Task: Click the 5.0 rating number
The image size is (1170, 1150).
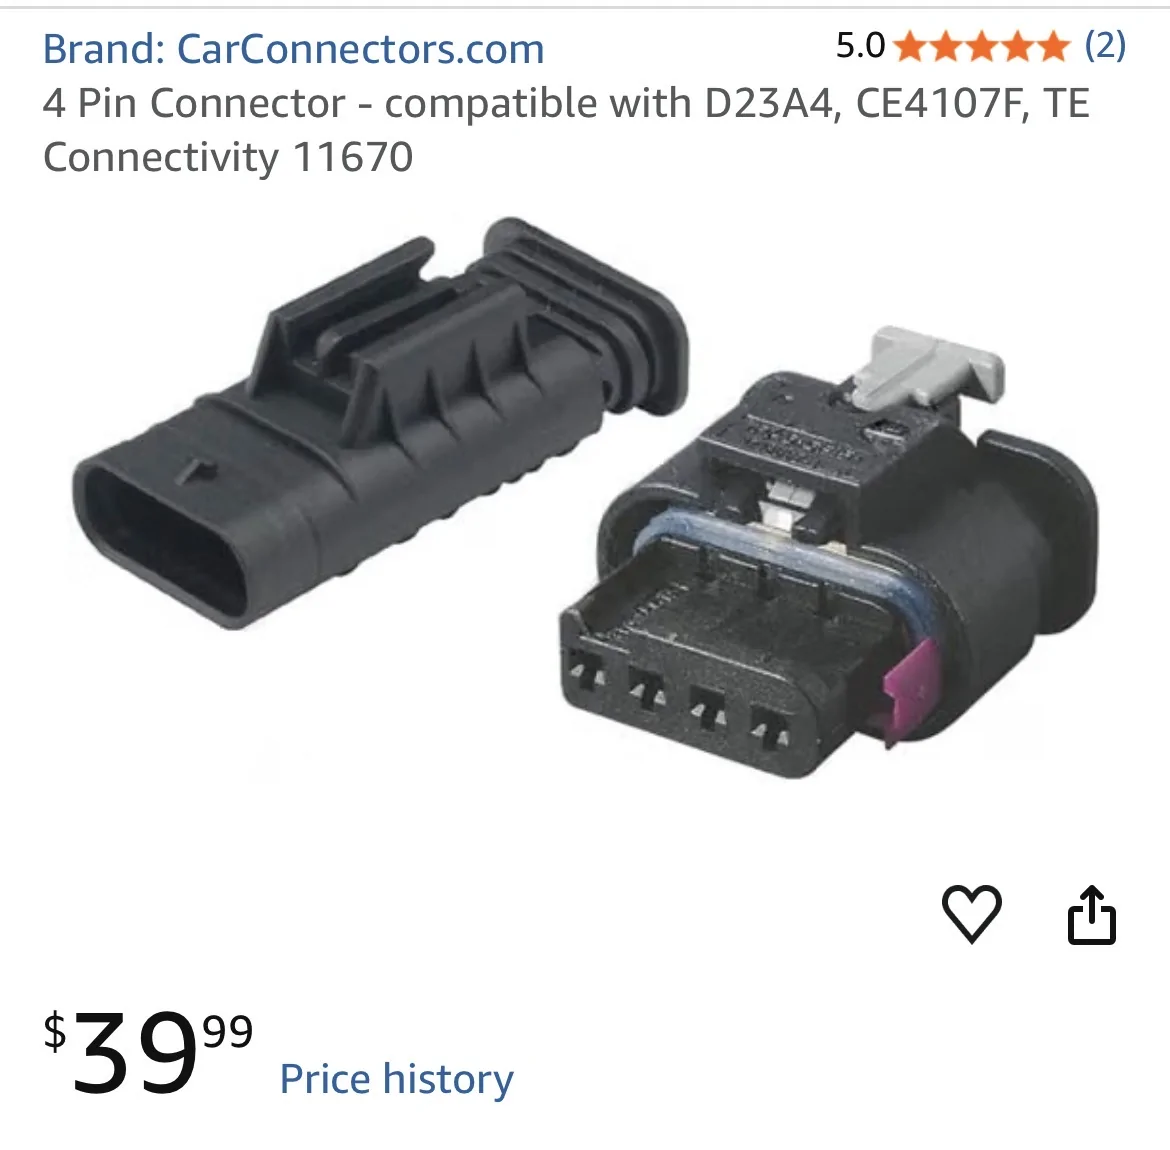Action: (860, 46)
